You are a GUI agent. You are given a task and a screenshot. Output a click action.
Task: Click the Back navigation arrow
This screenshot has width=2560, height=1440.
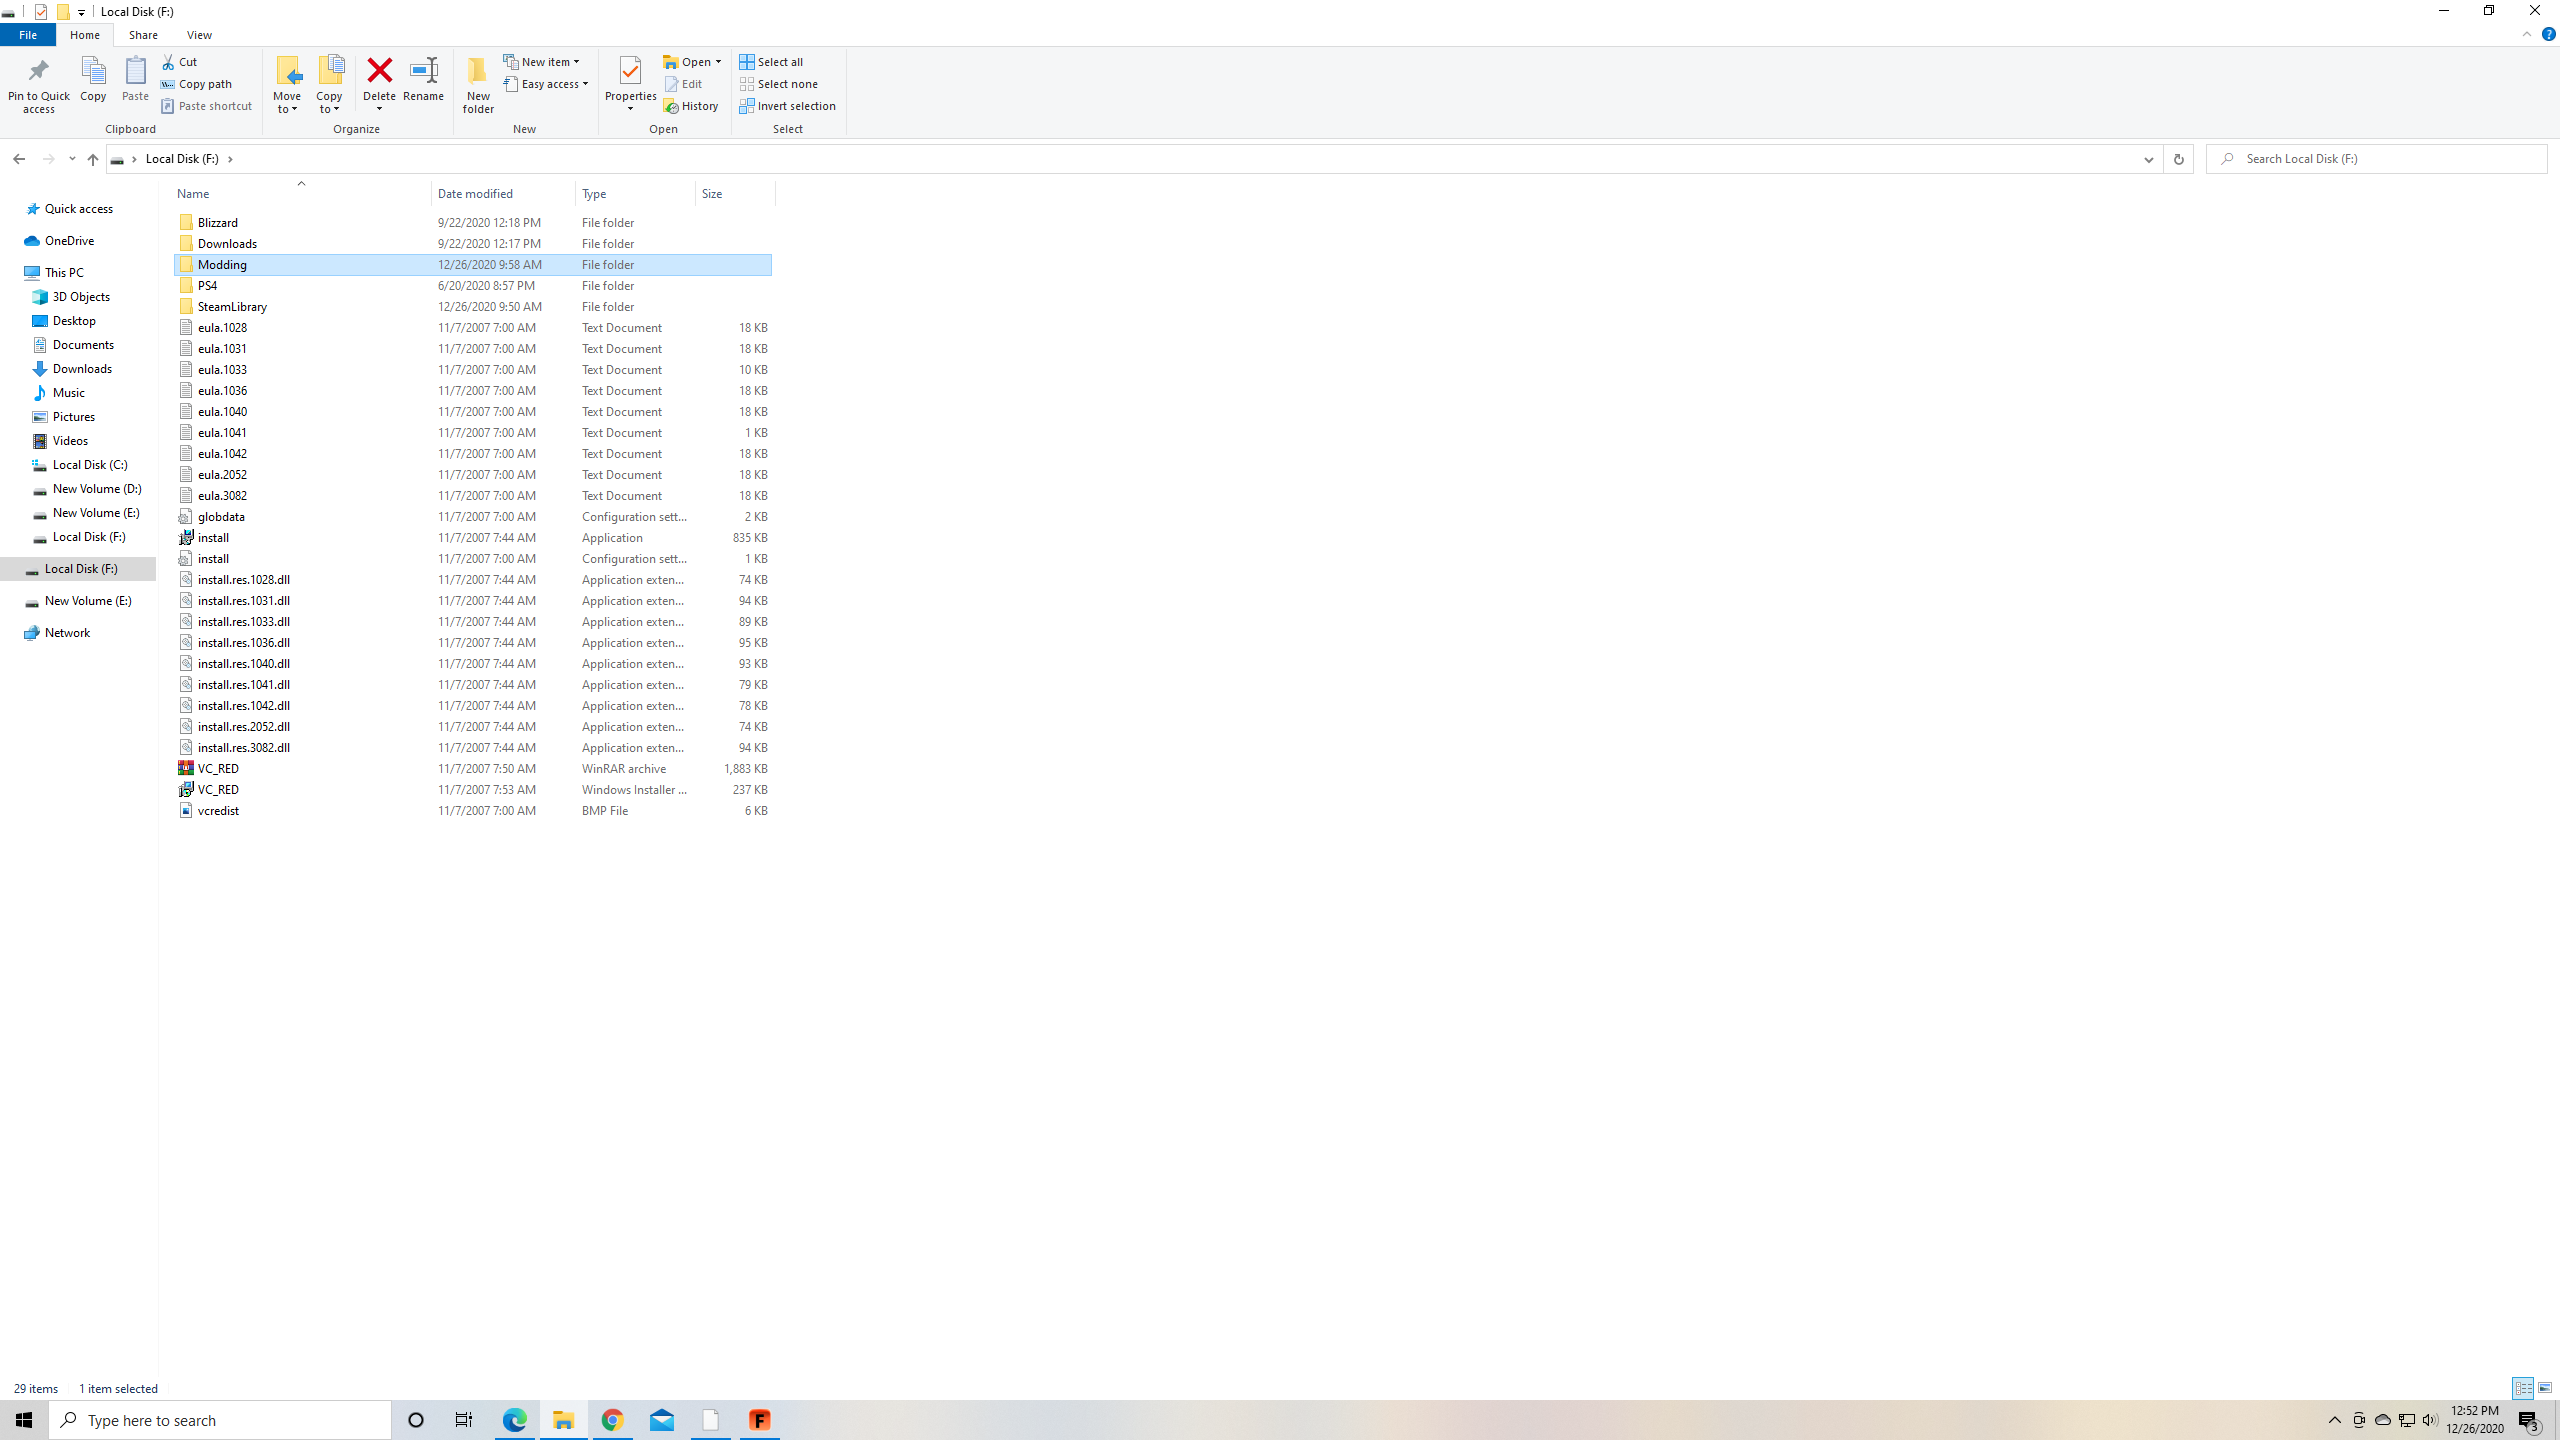click(x=19, y=159)
